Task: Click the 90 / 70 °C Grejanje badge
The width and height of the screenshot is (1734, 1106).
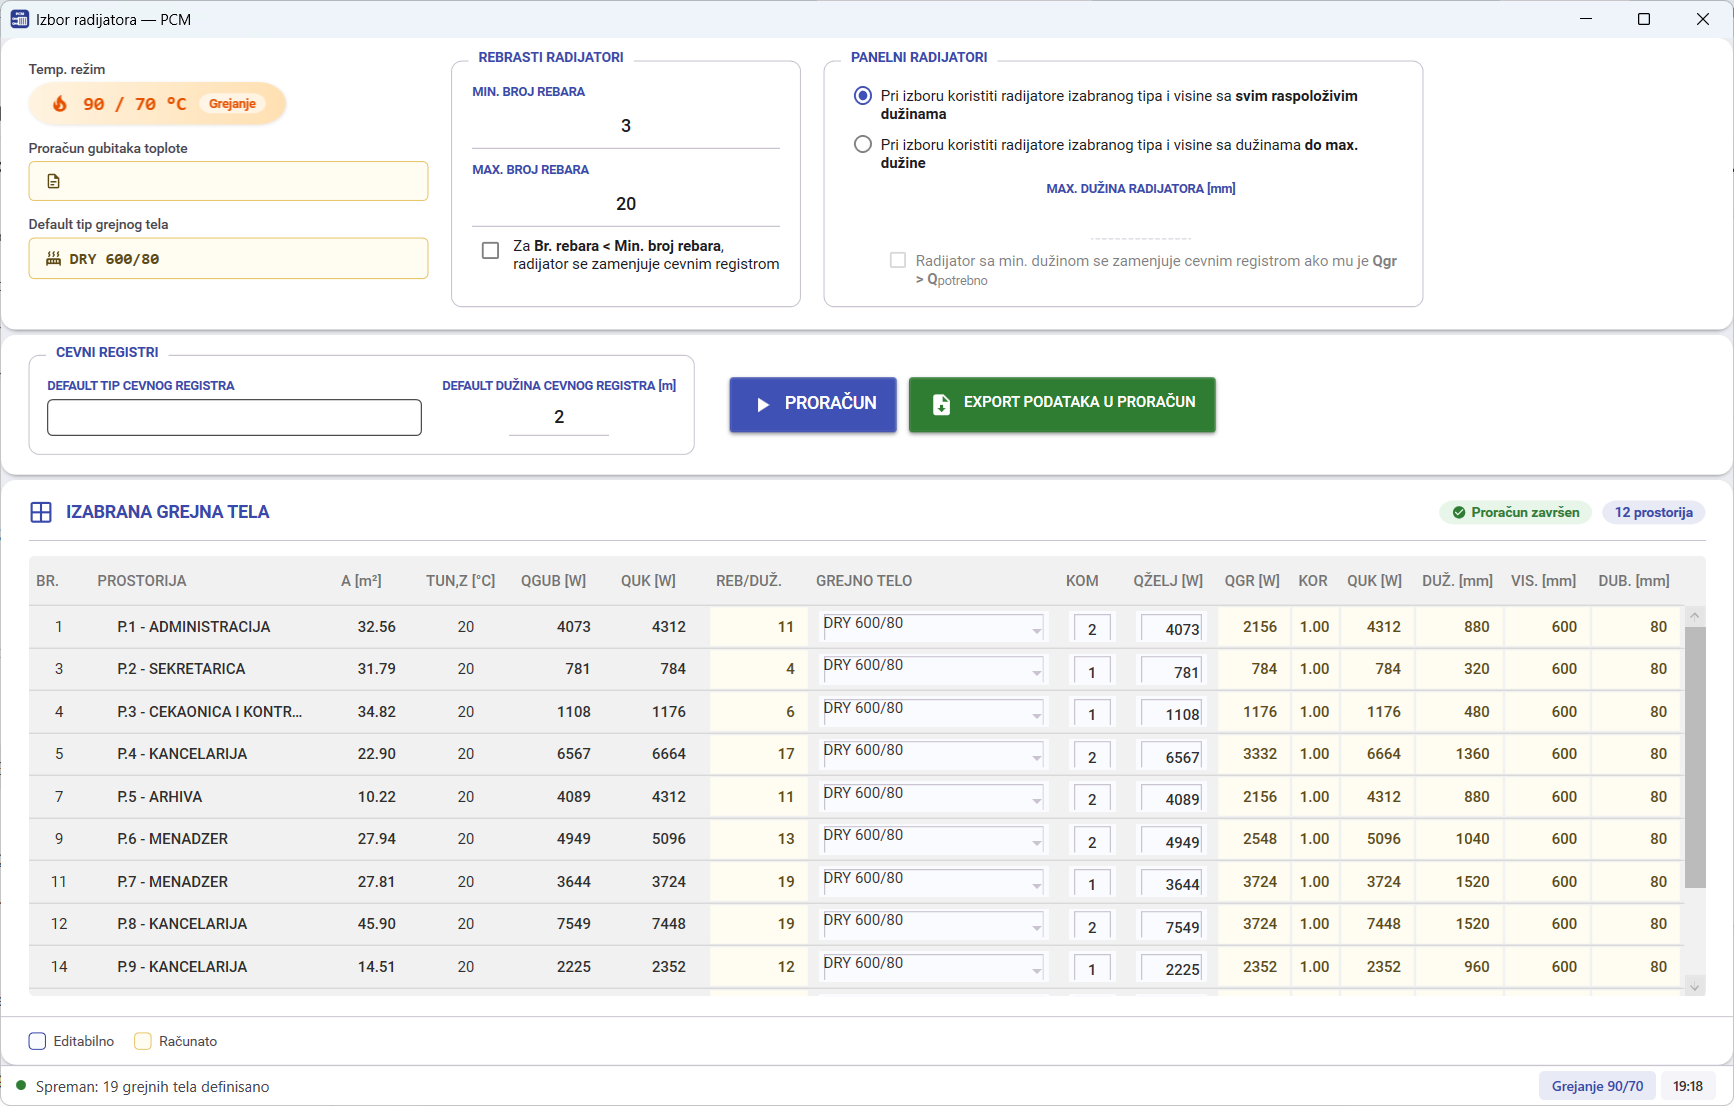Action: click(x=157, y=104)
